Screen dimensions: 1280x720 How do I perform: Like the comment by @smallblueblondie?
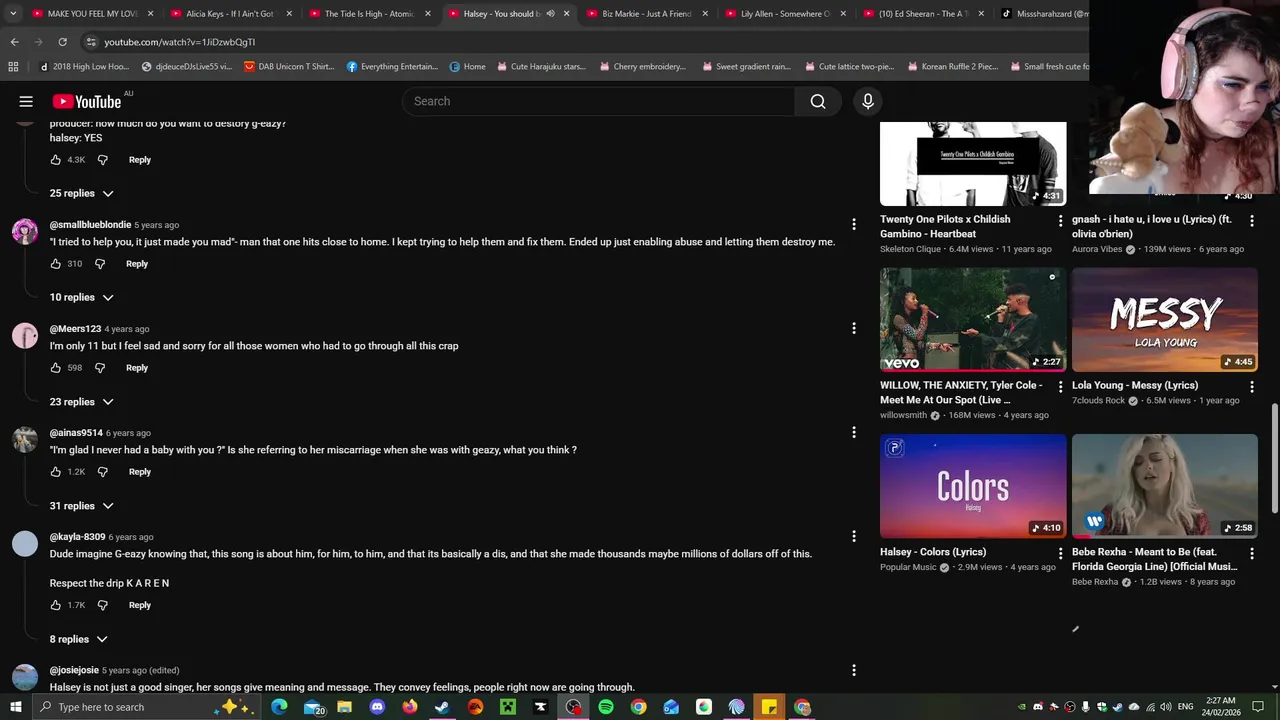pyautogui.click(x=56, y=264)
